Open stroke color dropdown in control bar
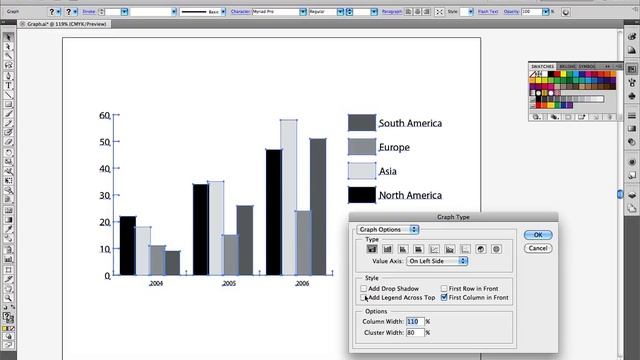Screen dimensions: 640x360 click(x=75, y=12)
